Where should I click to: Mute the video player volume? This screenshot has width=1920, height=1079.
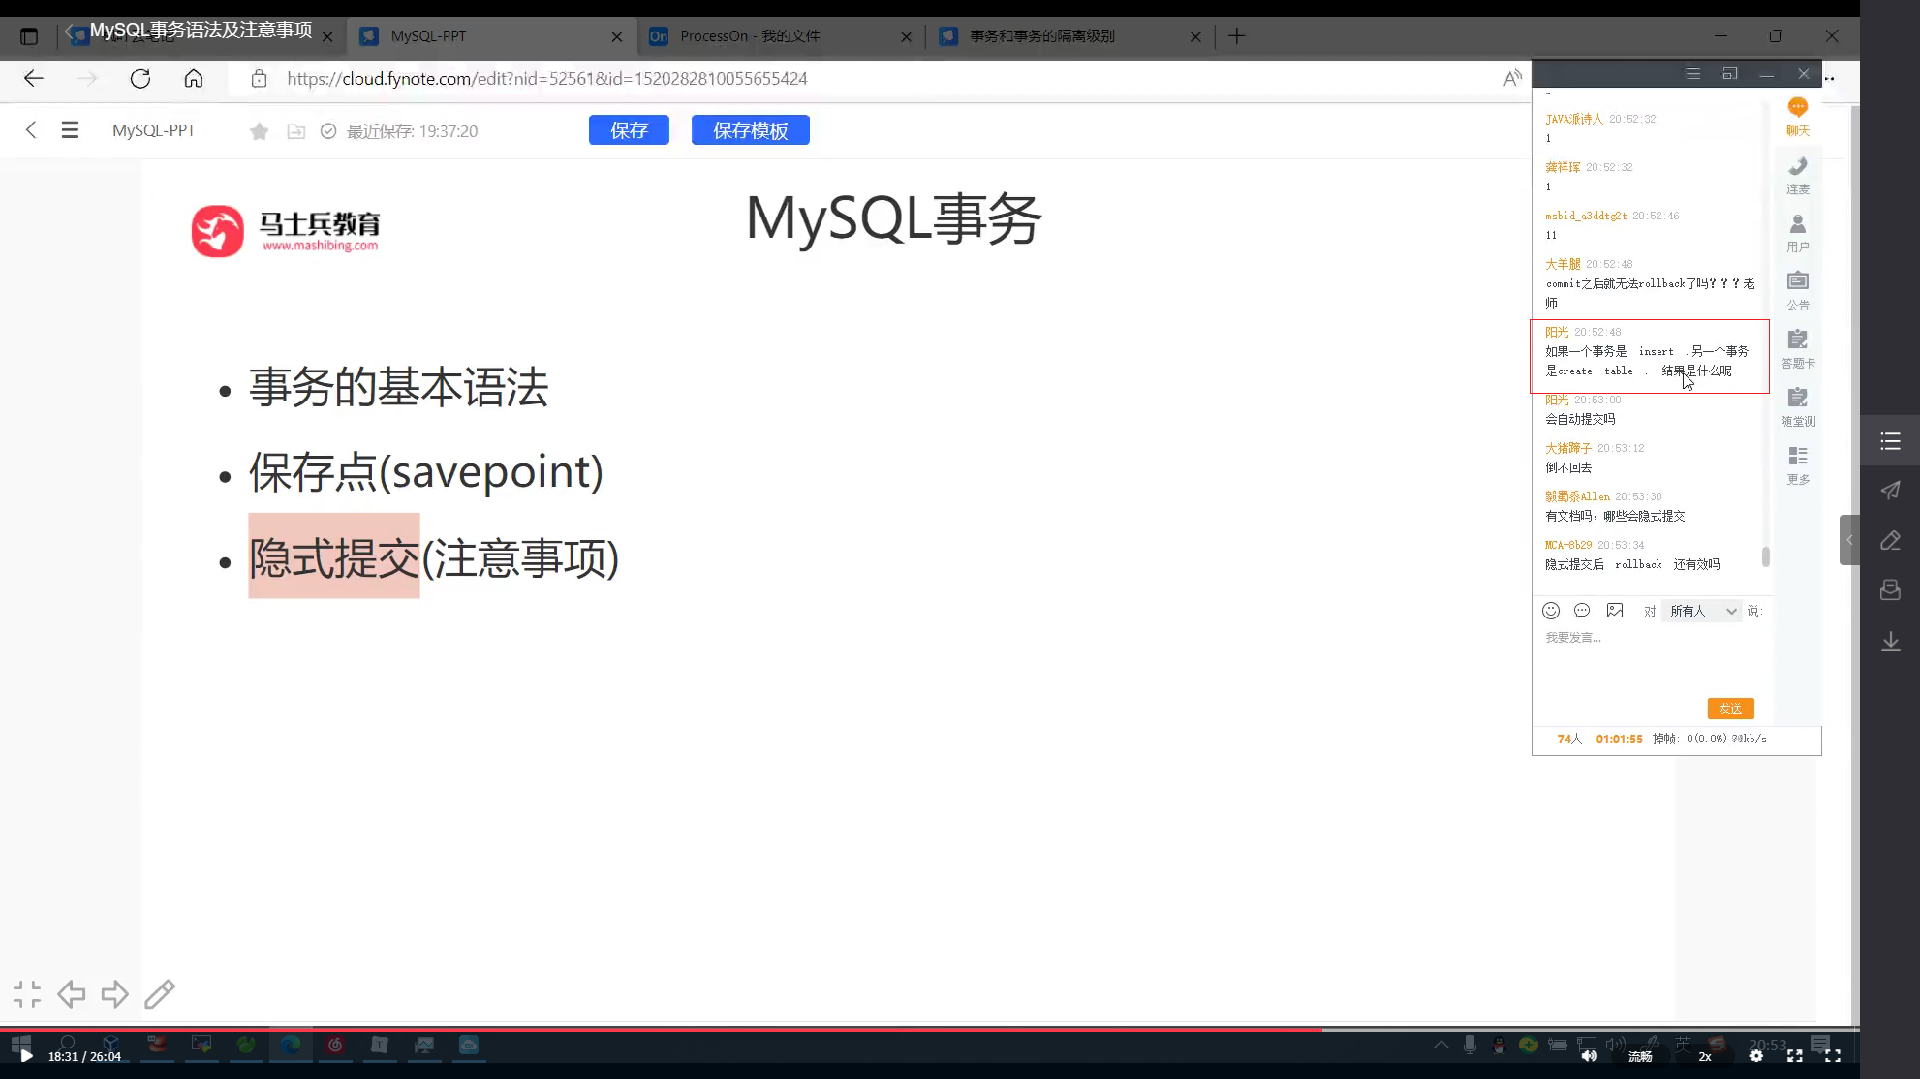tap(1590, 1055)
